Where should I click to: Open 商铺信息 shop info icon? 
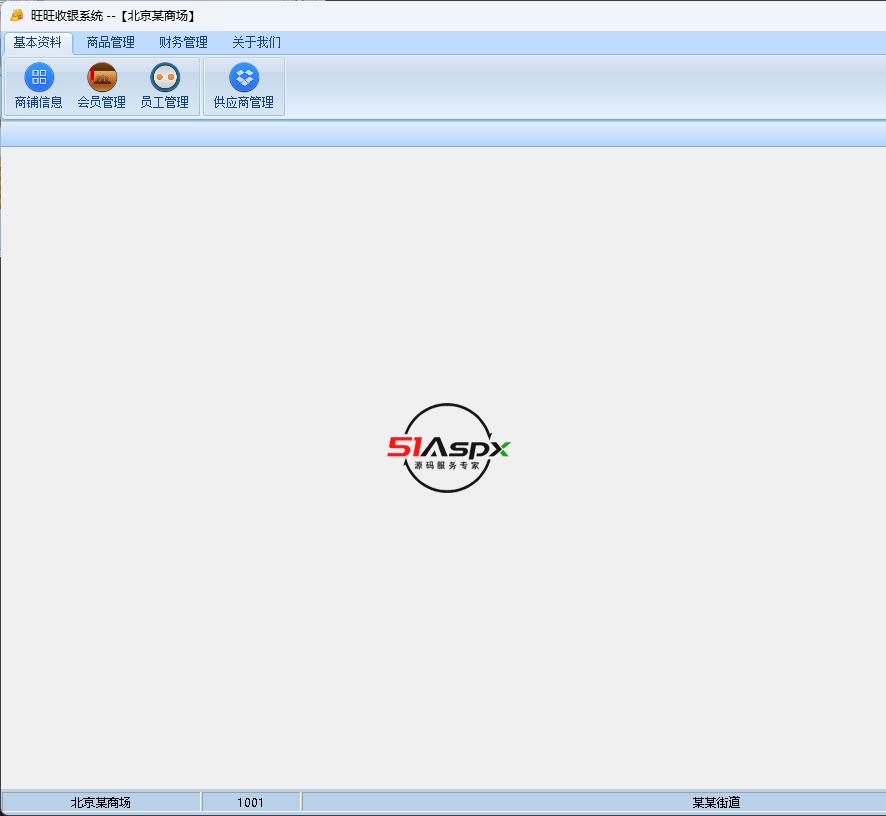39,77
